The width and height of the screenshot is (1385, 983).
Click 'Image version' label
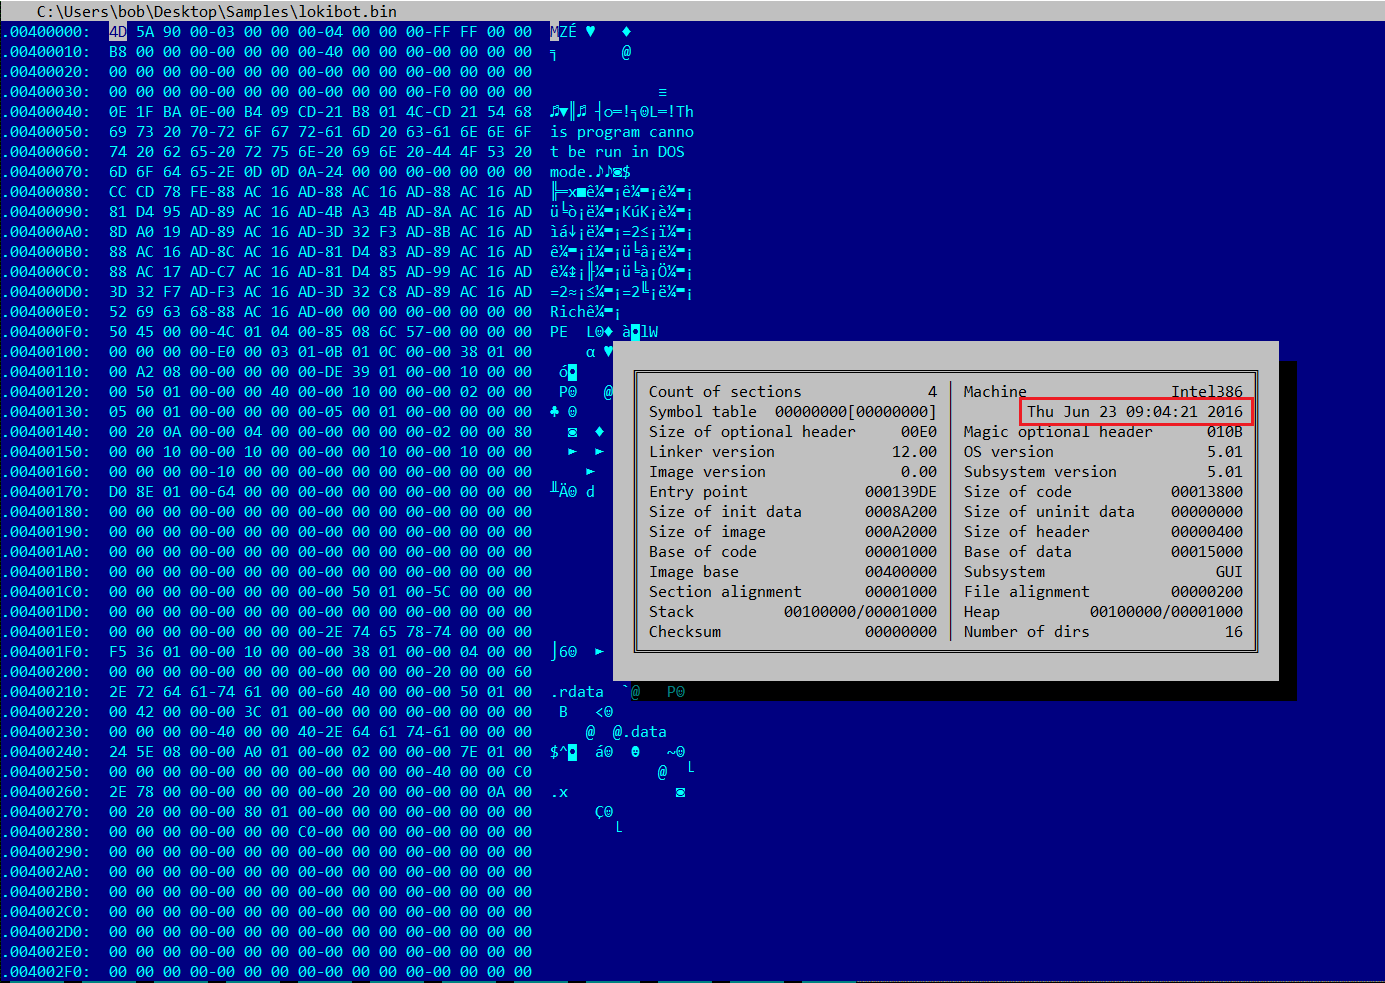707,472
